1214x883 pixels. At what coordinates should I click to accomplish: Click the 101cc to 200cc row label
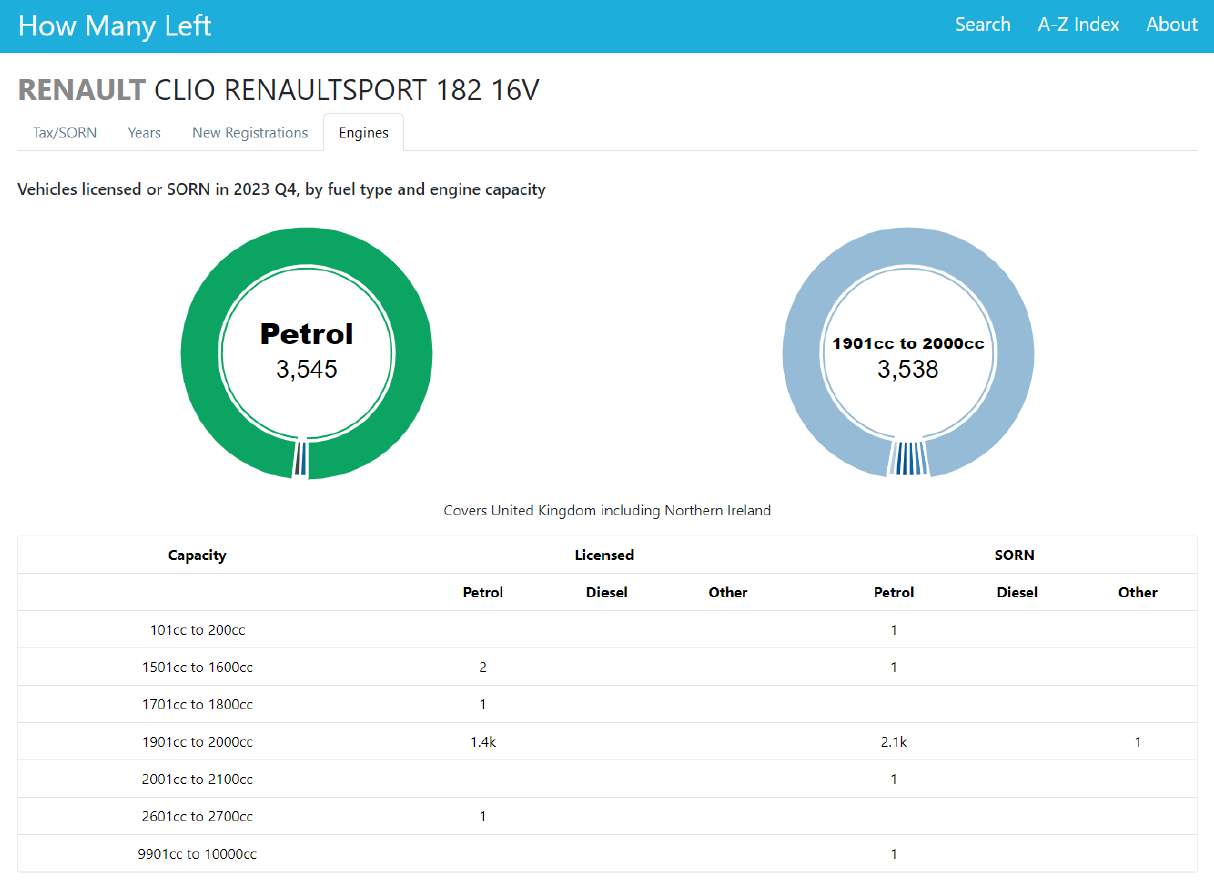(197, 630)
